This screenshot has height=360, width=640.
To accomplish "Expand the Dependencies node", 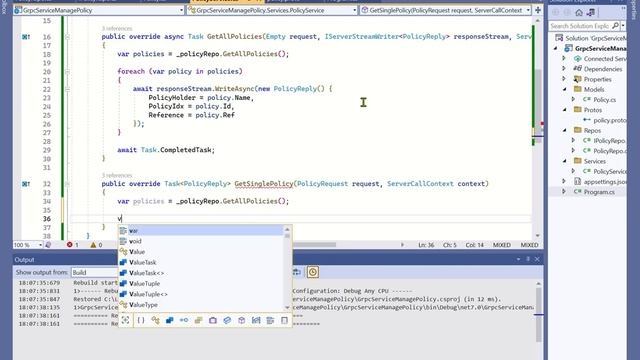I will [564, 69].
